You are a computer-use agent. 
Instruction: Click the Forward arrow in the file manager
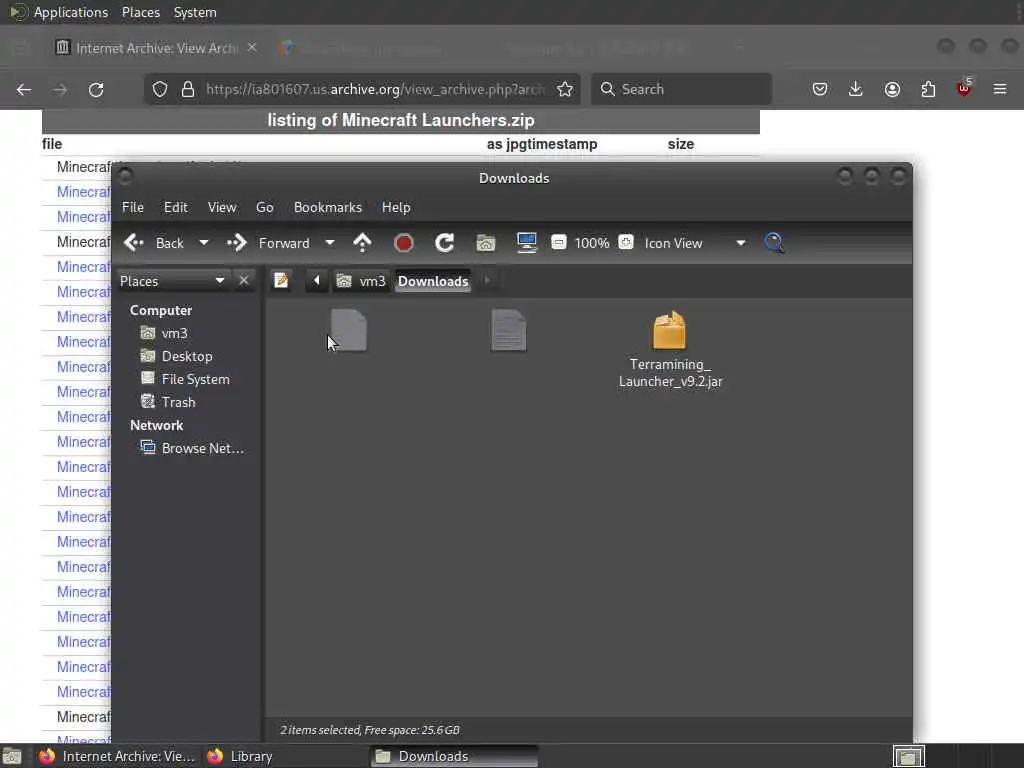(x=237, y=243)
